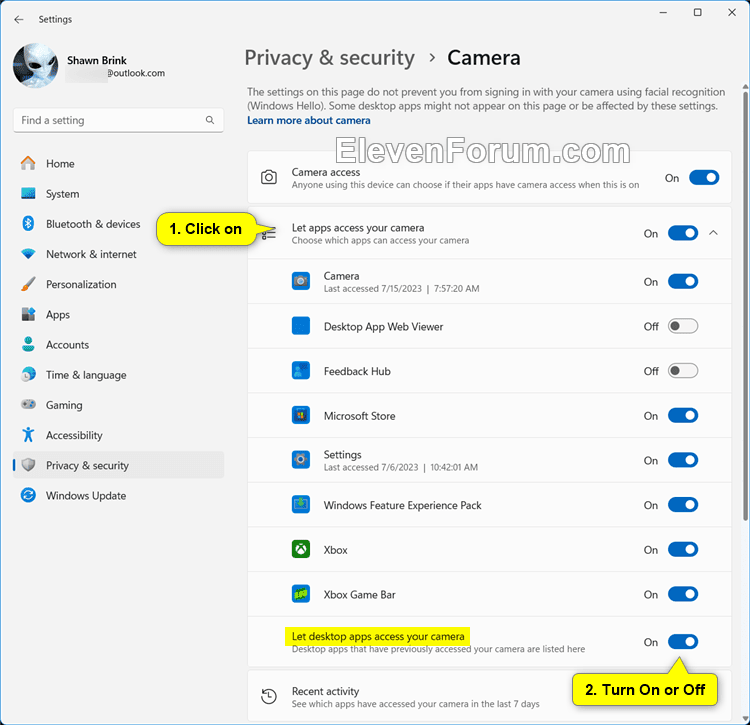Click the back arrow in Settings
Viewport: 750px width, 725px height.
(x=19, y=20)
